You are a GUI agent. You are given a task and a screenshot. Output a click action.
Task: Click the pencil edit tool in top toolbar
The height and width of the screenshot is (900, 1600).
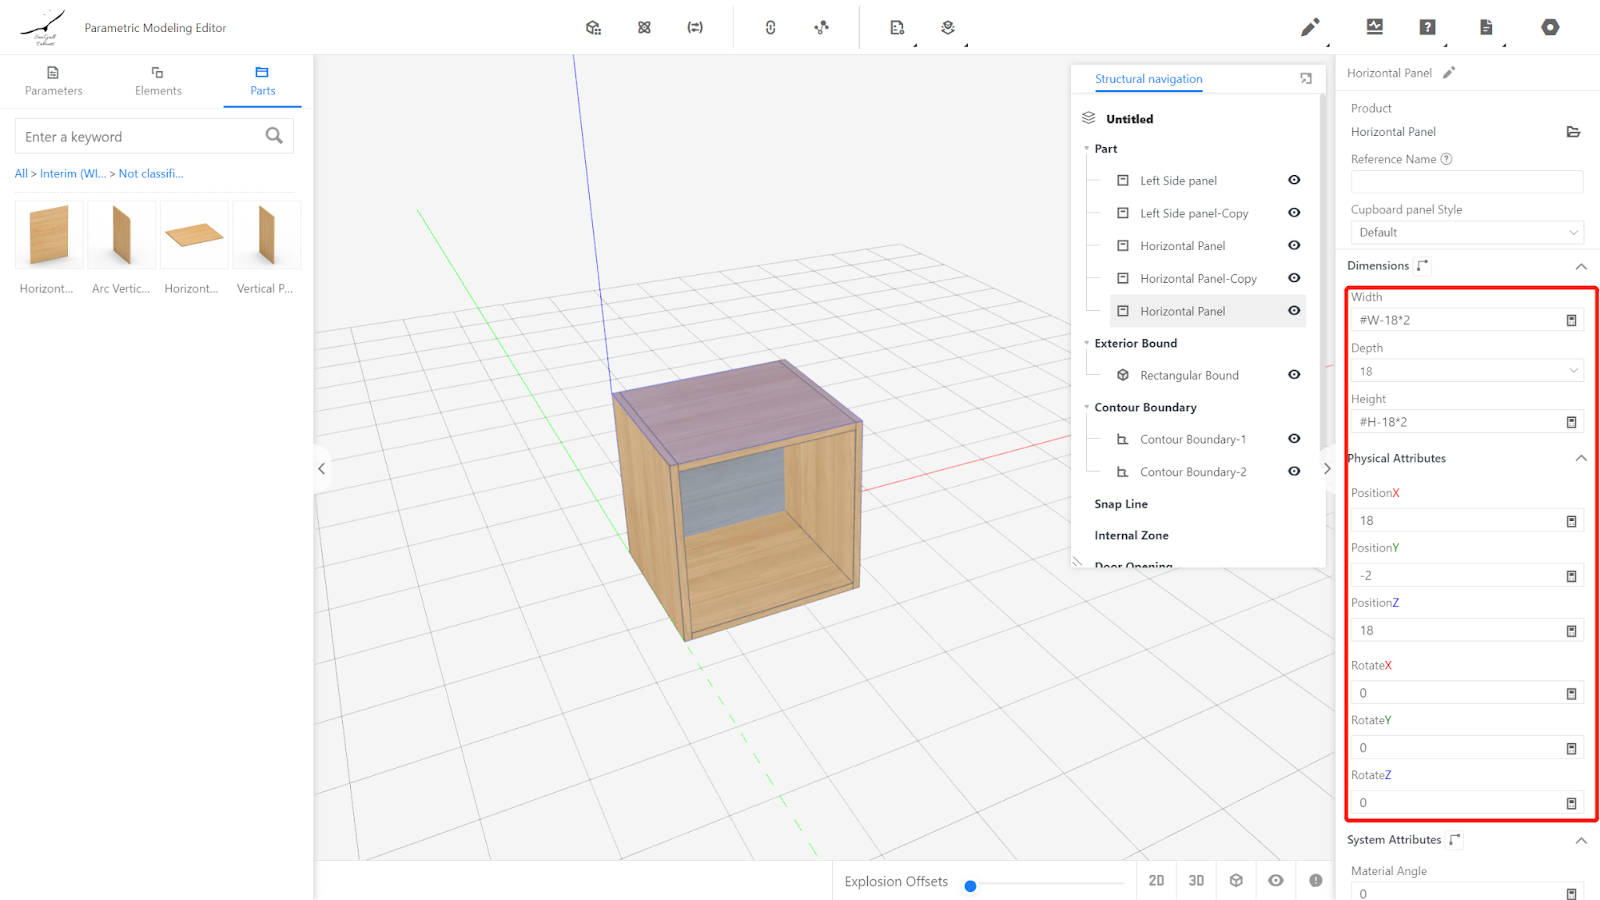tap(1309, 28)
